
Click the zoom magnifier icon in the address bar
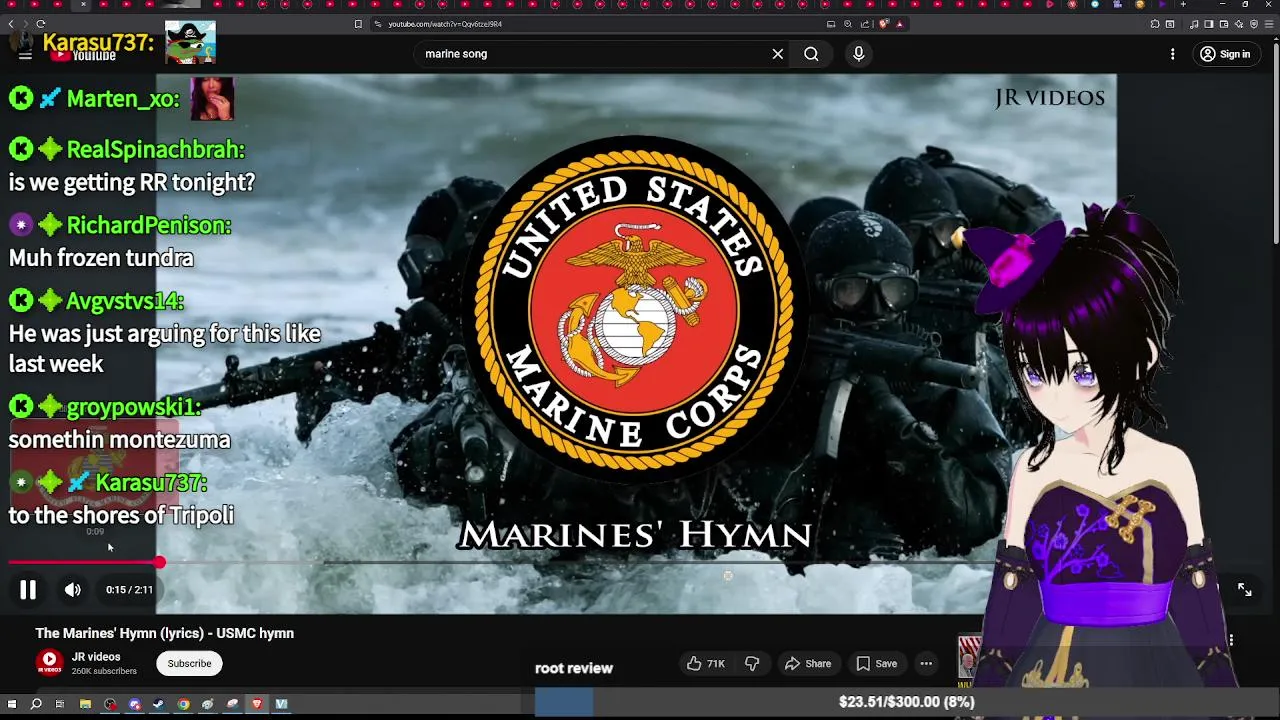[848, 24]
